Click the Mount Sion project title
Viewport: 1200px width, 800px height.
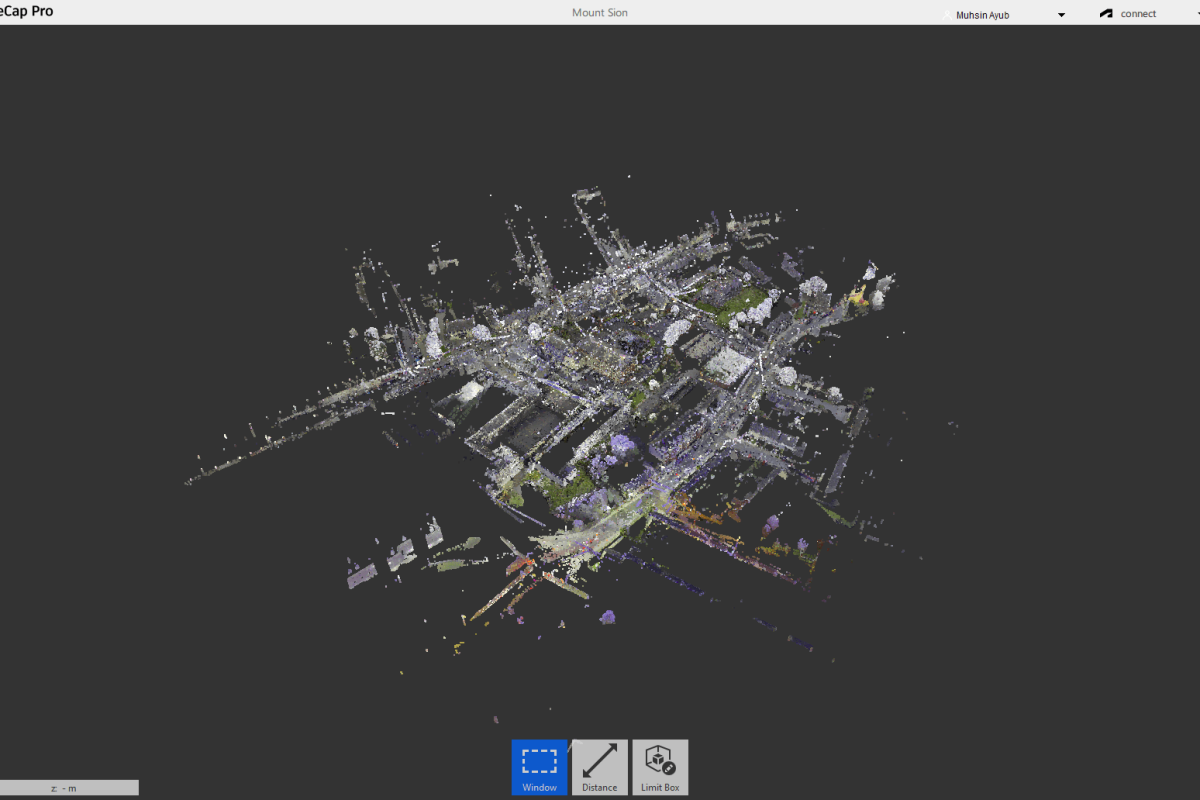pos(599,12)
